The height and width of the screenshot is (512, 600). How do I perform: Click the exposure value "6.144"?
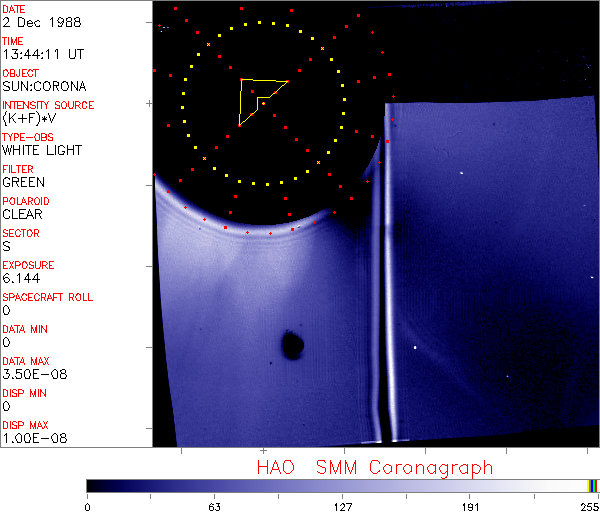coord(21,278)
